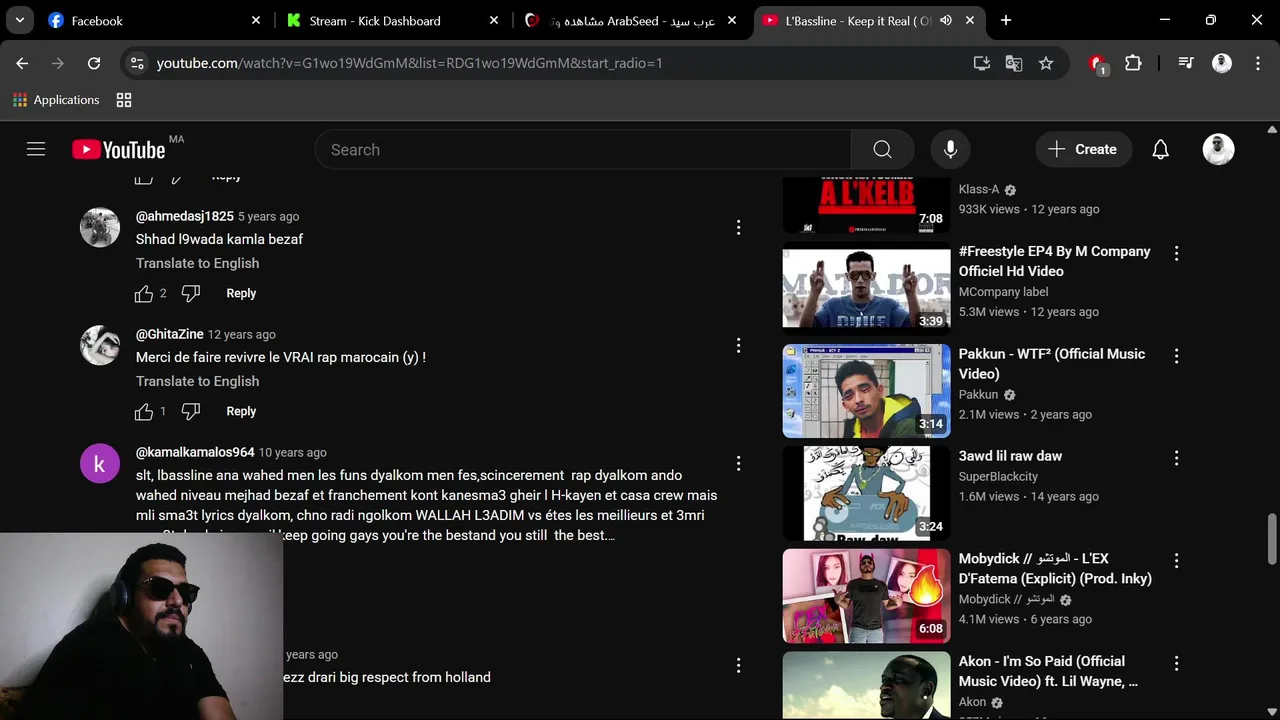The height and width of the screenshot is (720, 1280).
Task: Click the translate page icon in address bar
Action: (1014, 63)
